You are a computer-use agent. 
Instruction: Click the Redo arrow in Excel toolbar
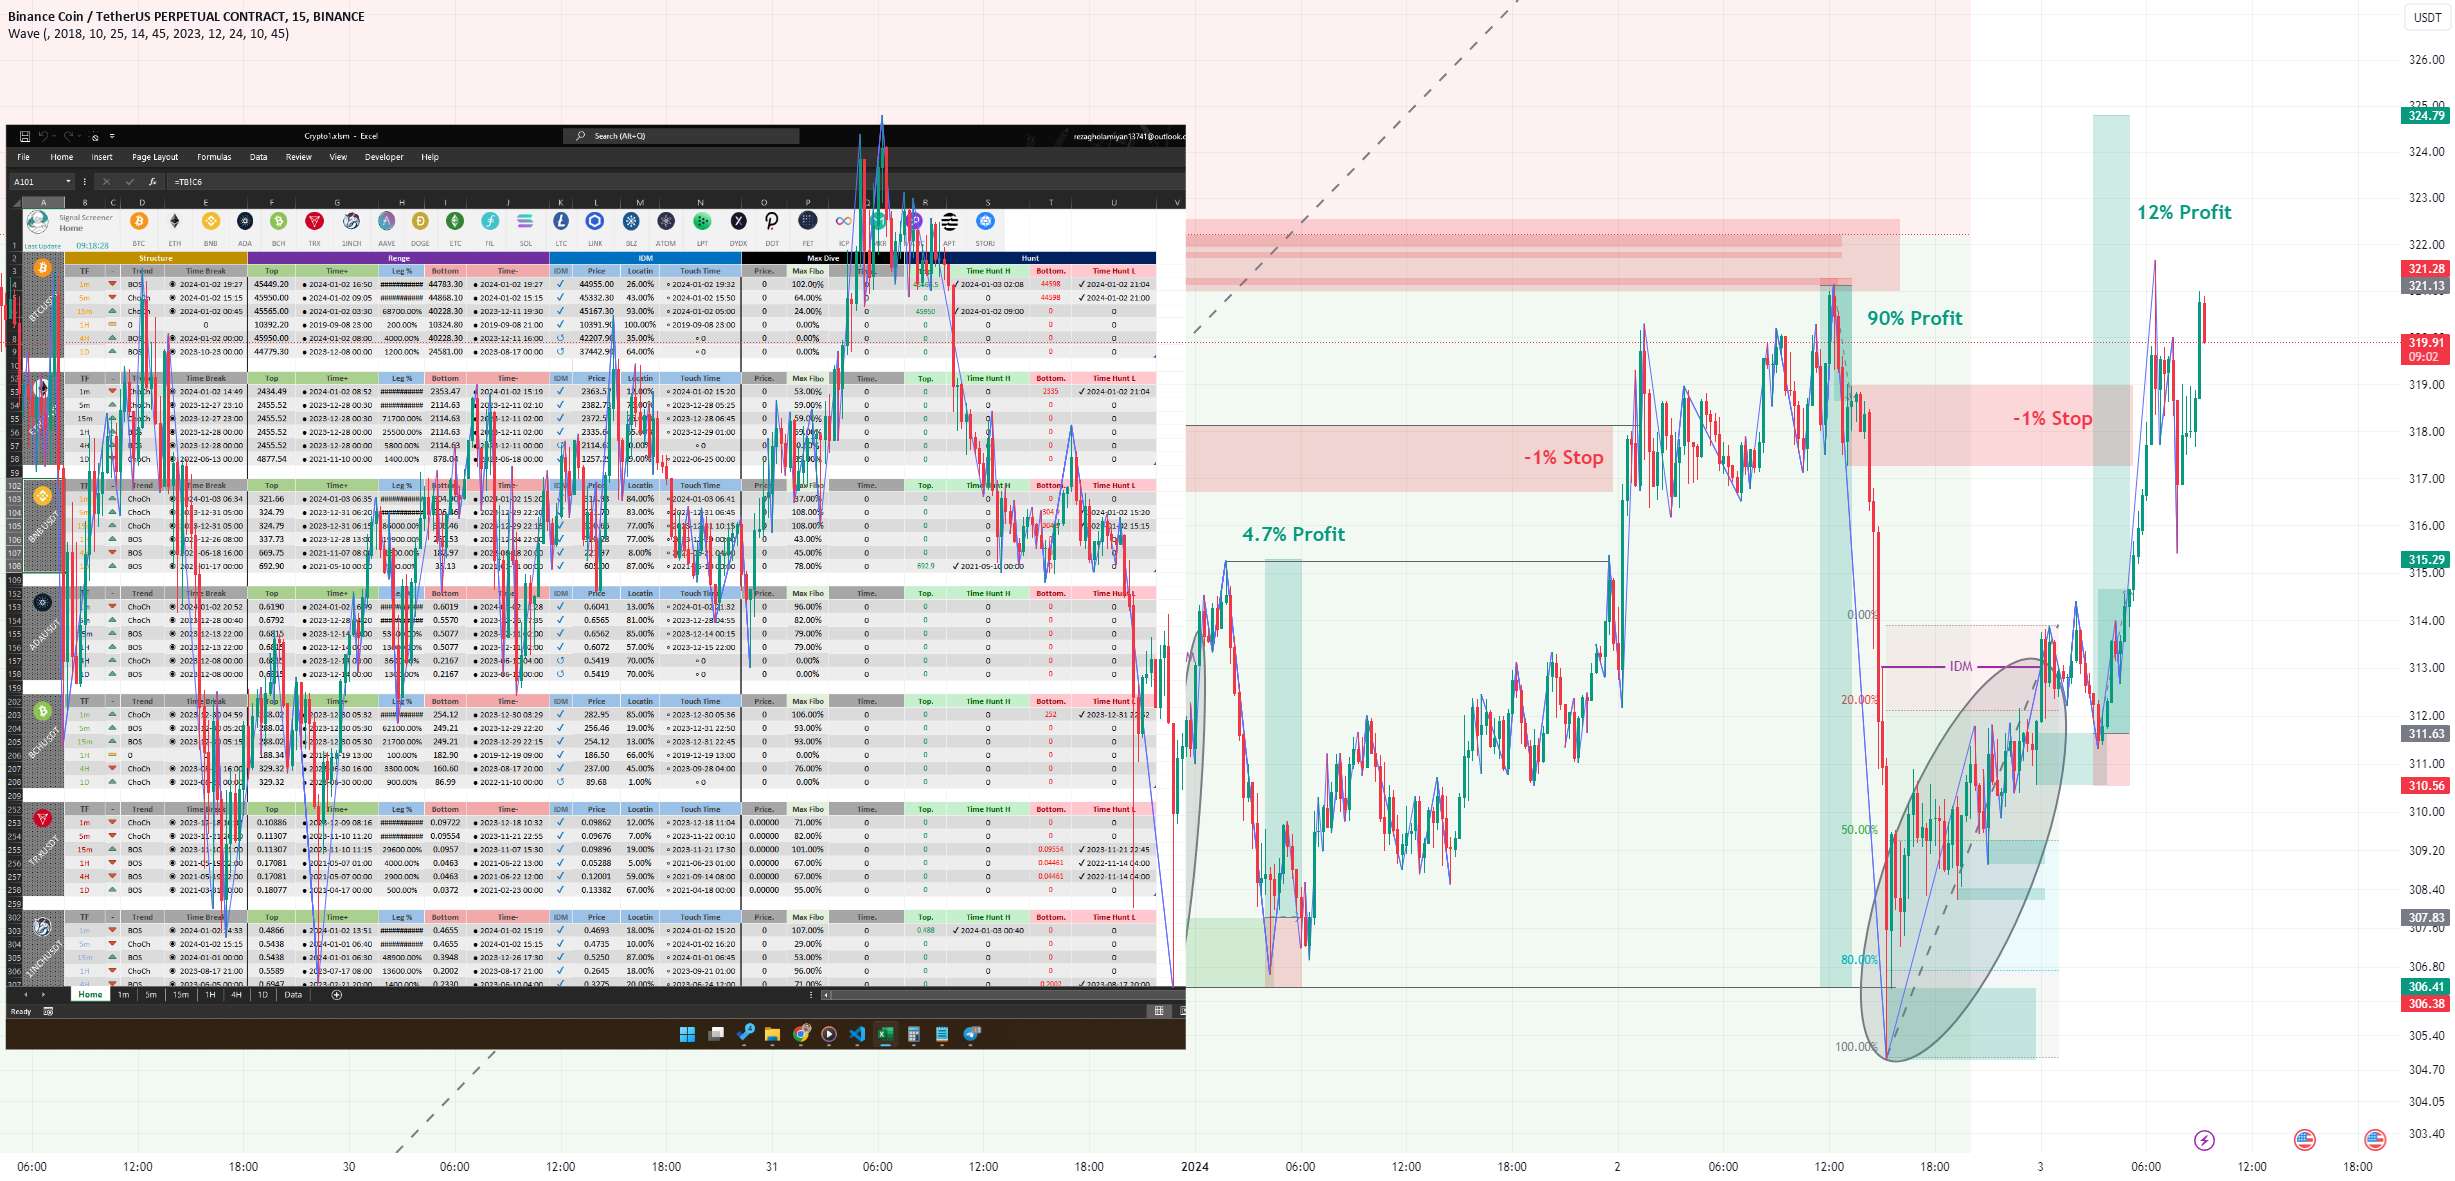(x=68, y=136)
